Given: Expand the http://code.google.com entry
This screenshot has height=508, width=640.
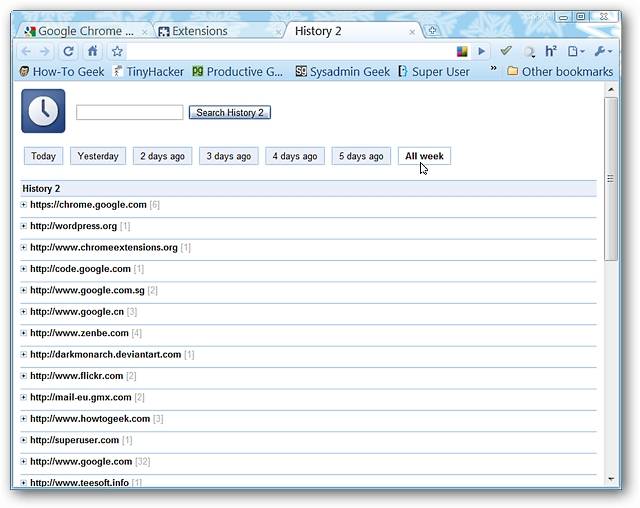Looking at the screenshot, I should click(x=24, y=269).
